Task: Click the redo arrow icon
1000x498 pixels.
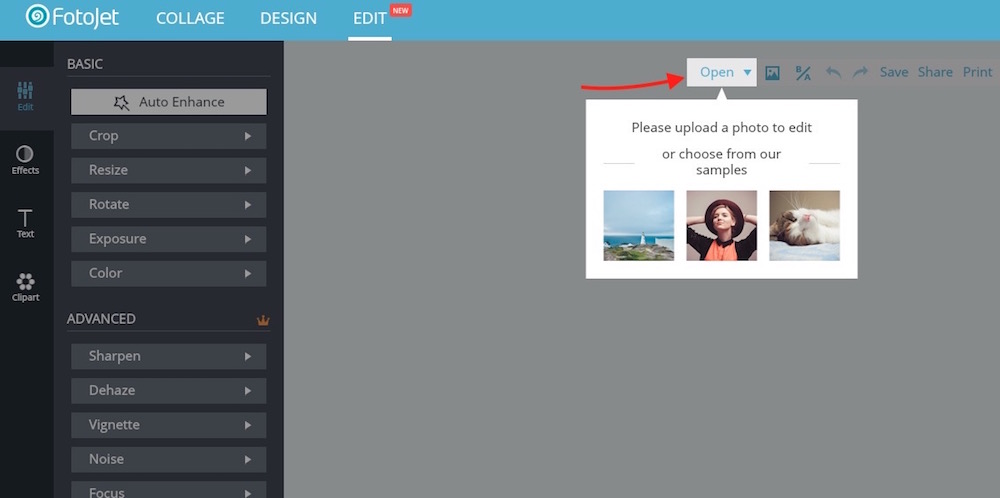Action: pyautogui.click(x=860, y=72)
